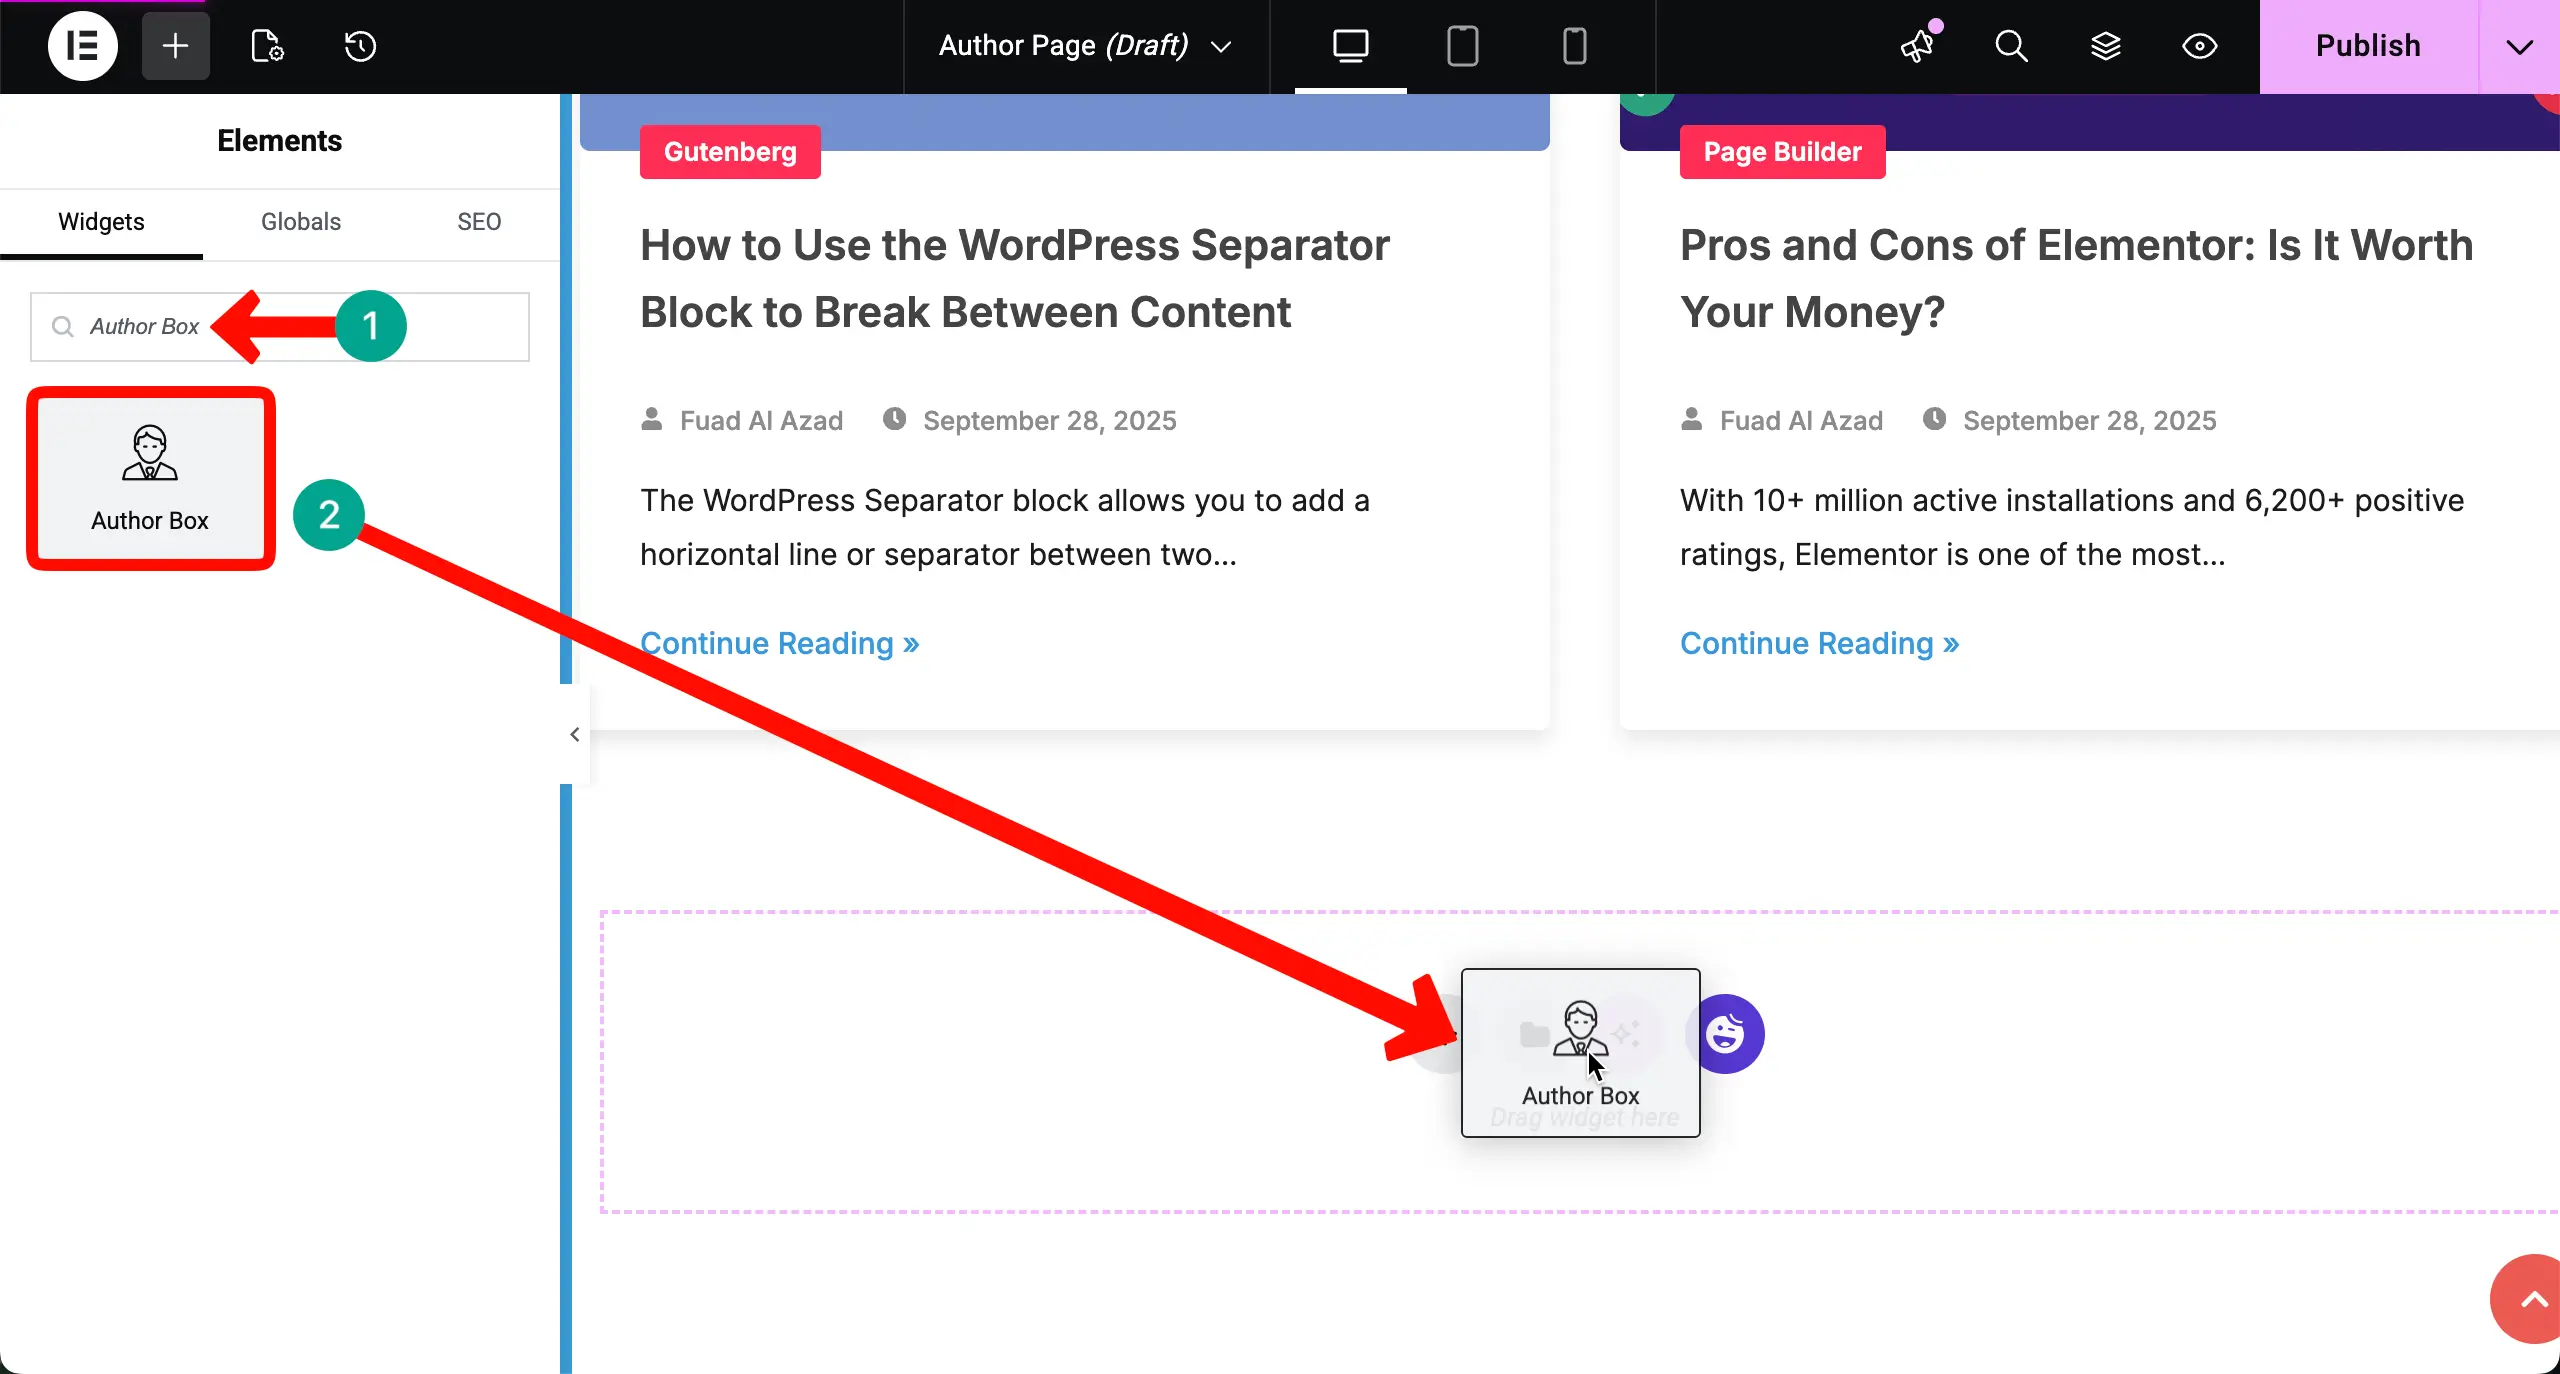This screenshot has height=1374, width=2560.
Task: Switch to the Globals tab
Action: click(300, 222)
